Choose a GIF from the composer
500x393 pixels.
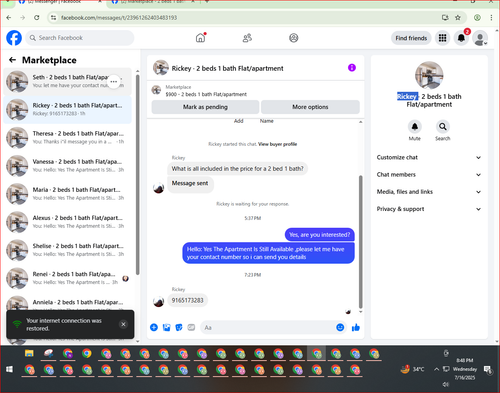point(191,327)
